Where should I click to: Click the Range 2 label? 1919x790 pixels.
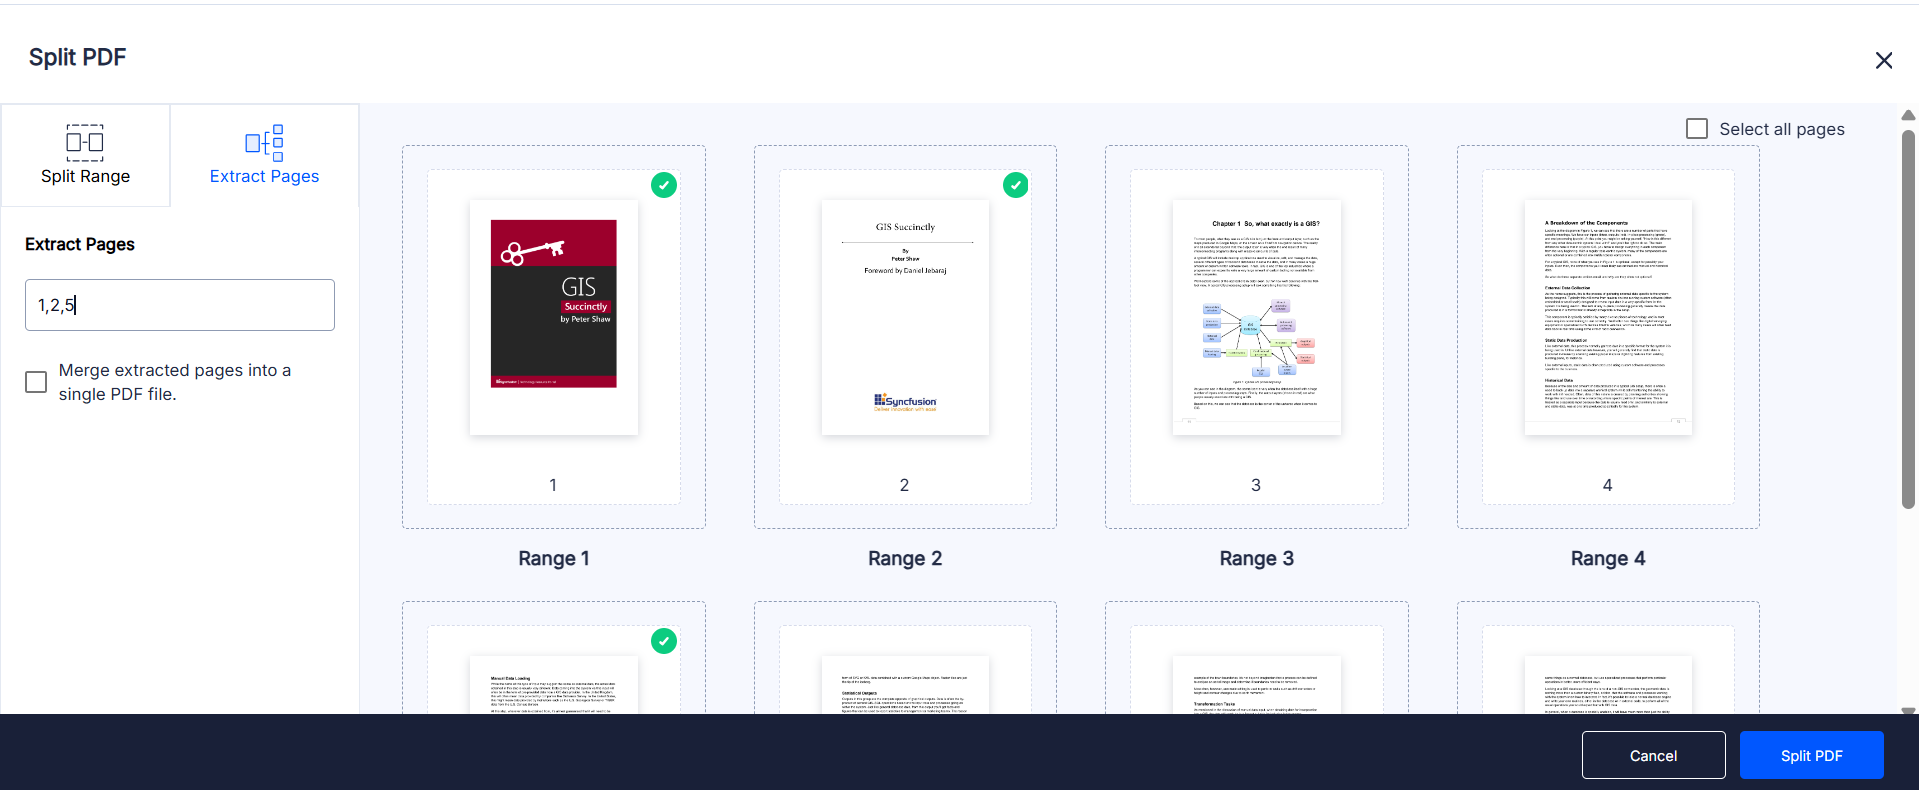[x=905, y=558]
